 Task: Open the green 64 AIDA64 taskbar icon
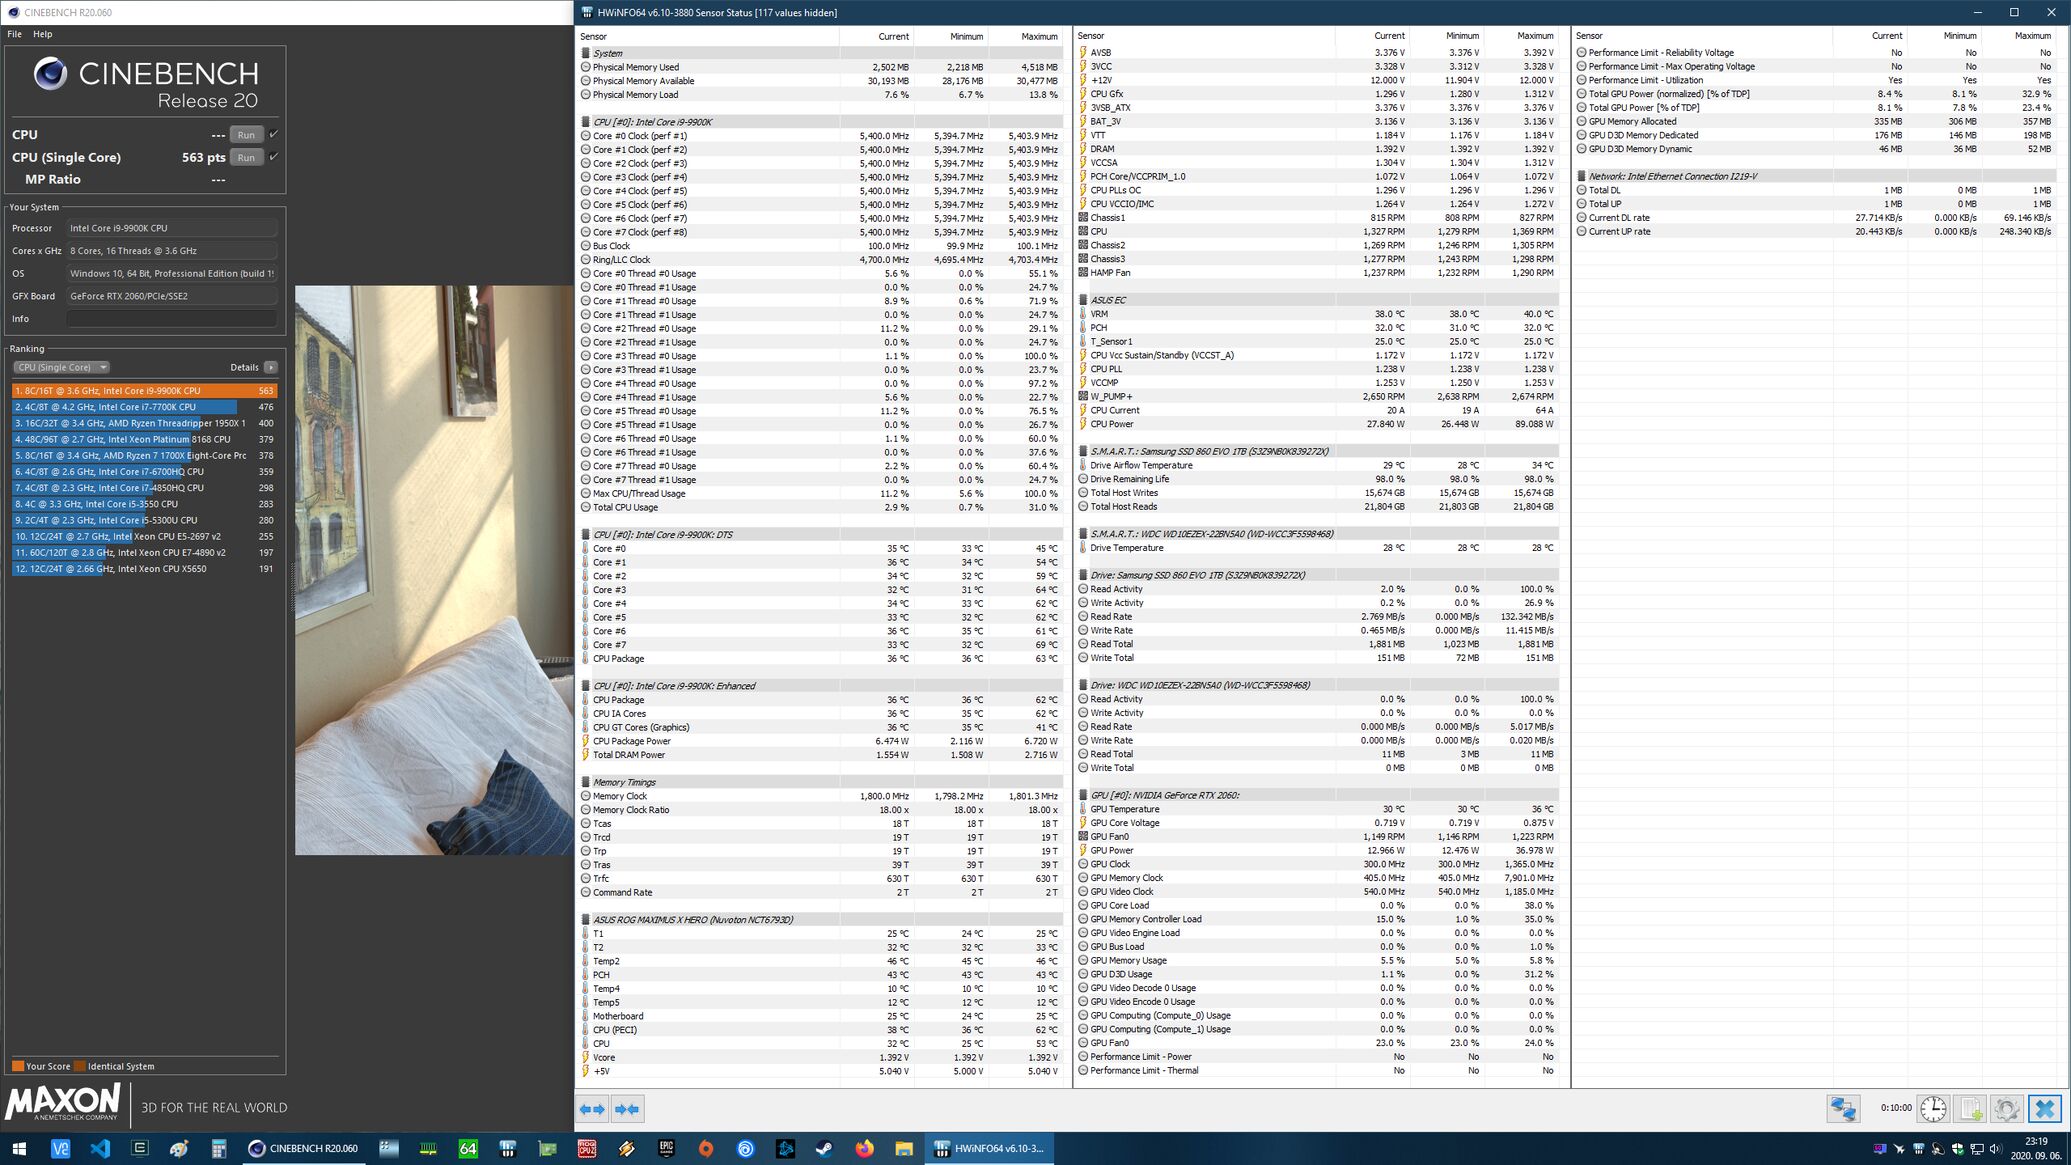(468, 1148)
